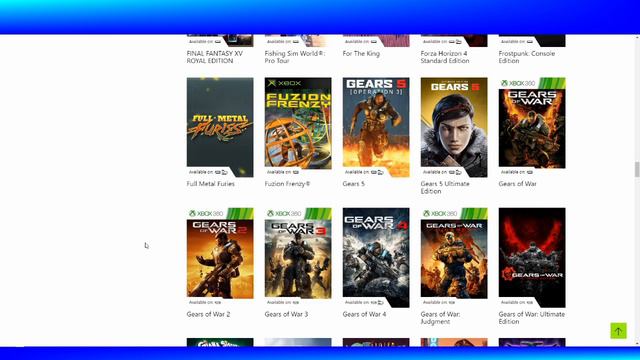Open the Fishing Sim World: Pro Tour link
The height and width of the screenshot is (360, 640).
pos(295,57)
